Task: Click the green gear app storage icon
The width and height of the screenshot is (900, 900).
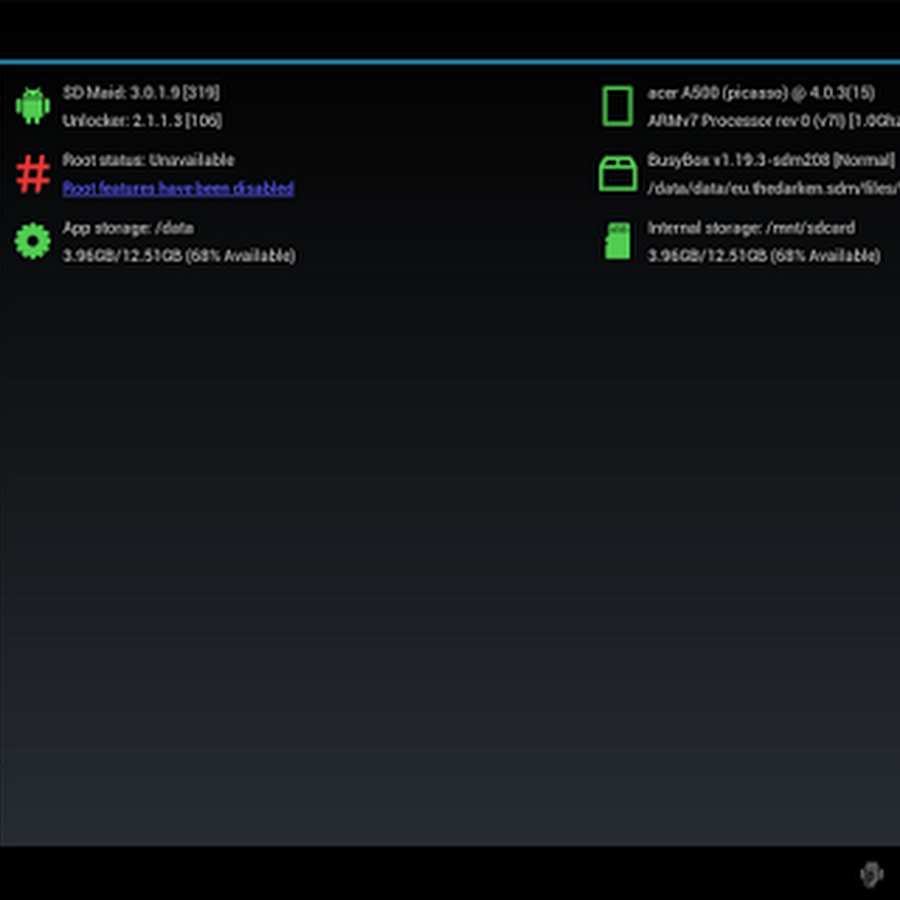Action: tap(33, 241)
